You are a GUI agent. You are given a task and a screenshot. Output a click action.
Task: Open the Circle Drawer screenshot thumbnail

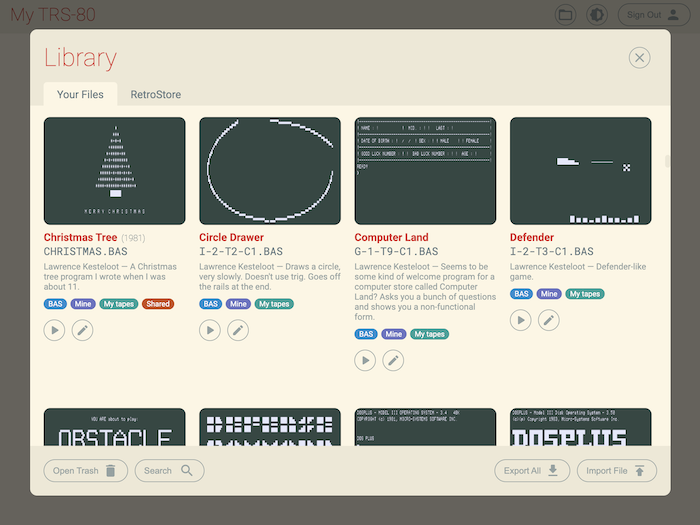tap(270, 171)
